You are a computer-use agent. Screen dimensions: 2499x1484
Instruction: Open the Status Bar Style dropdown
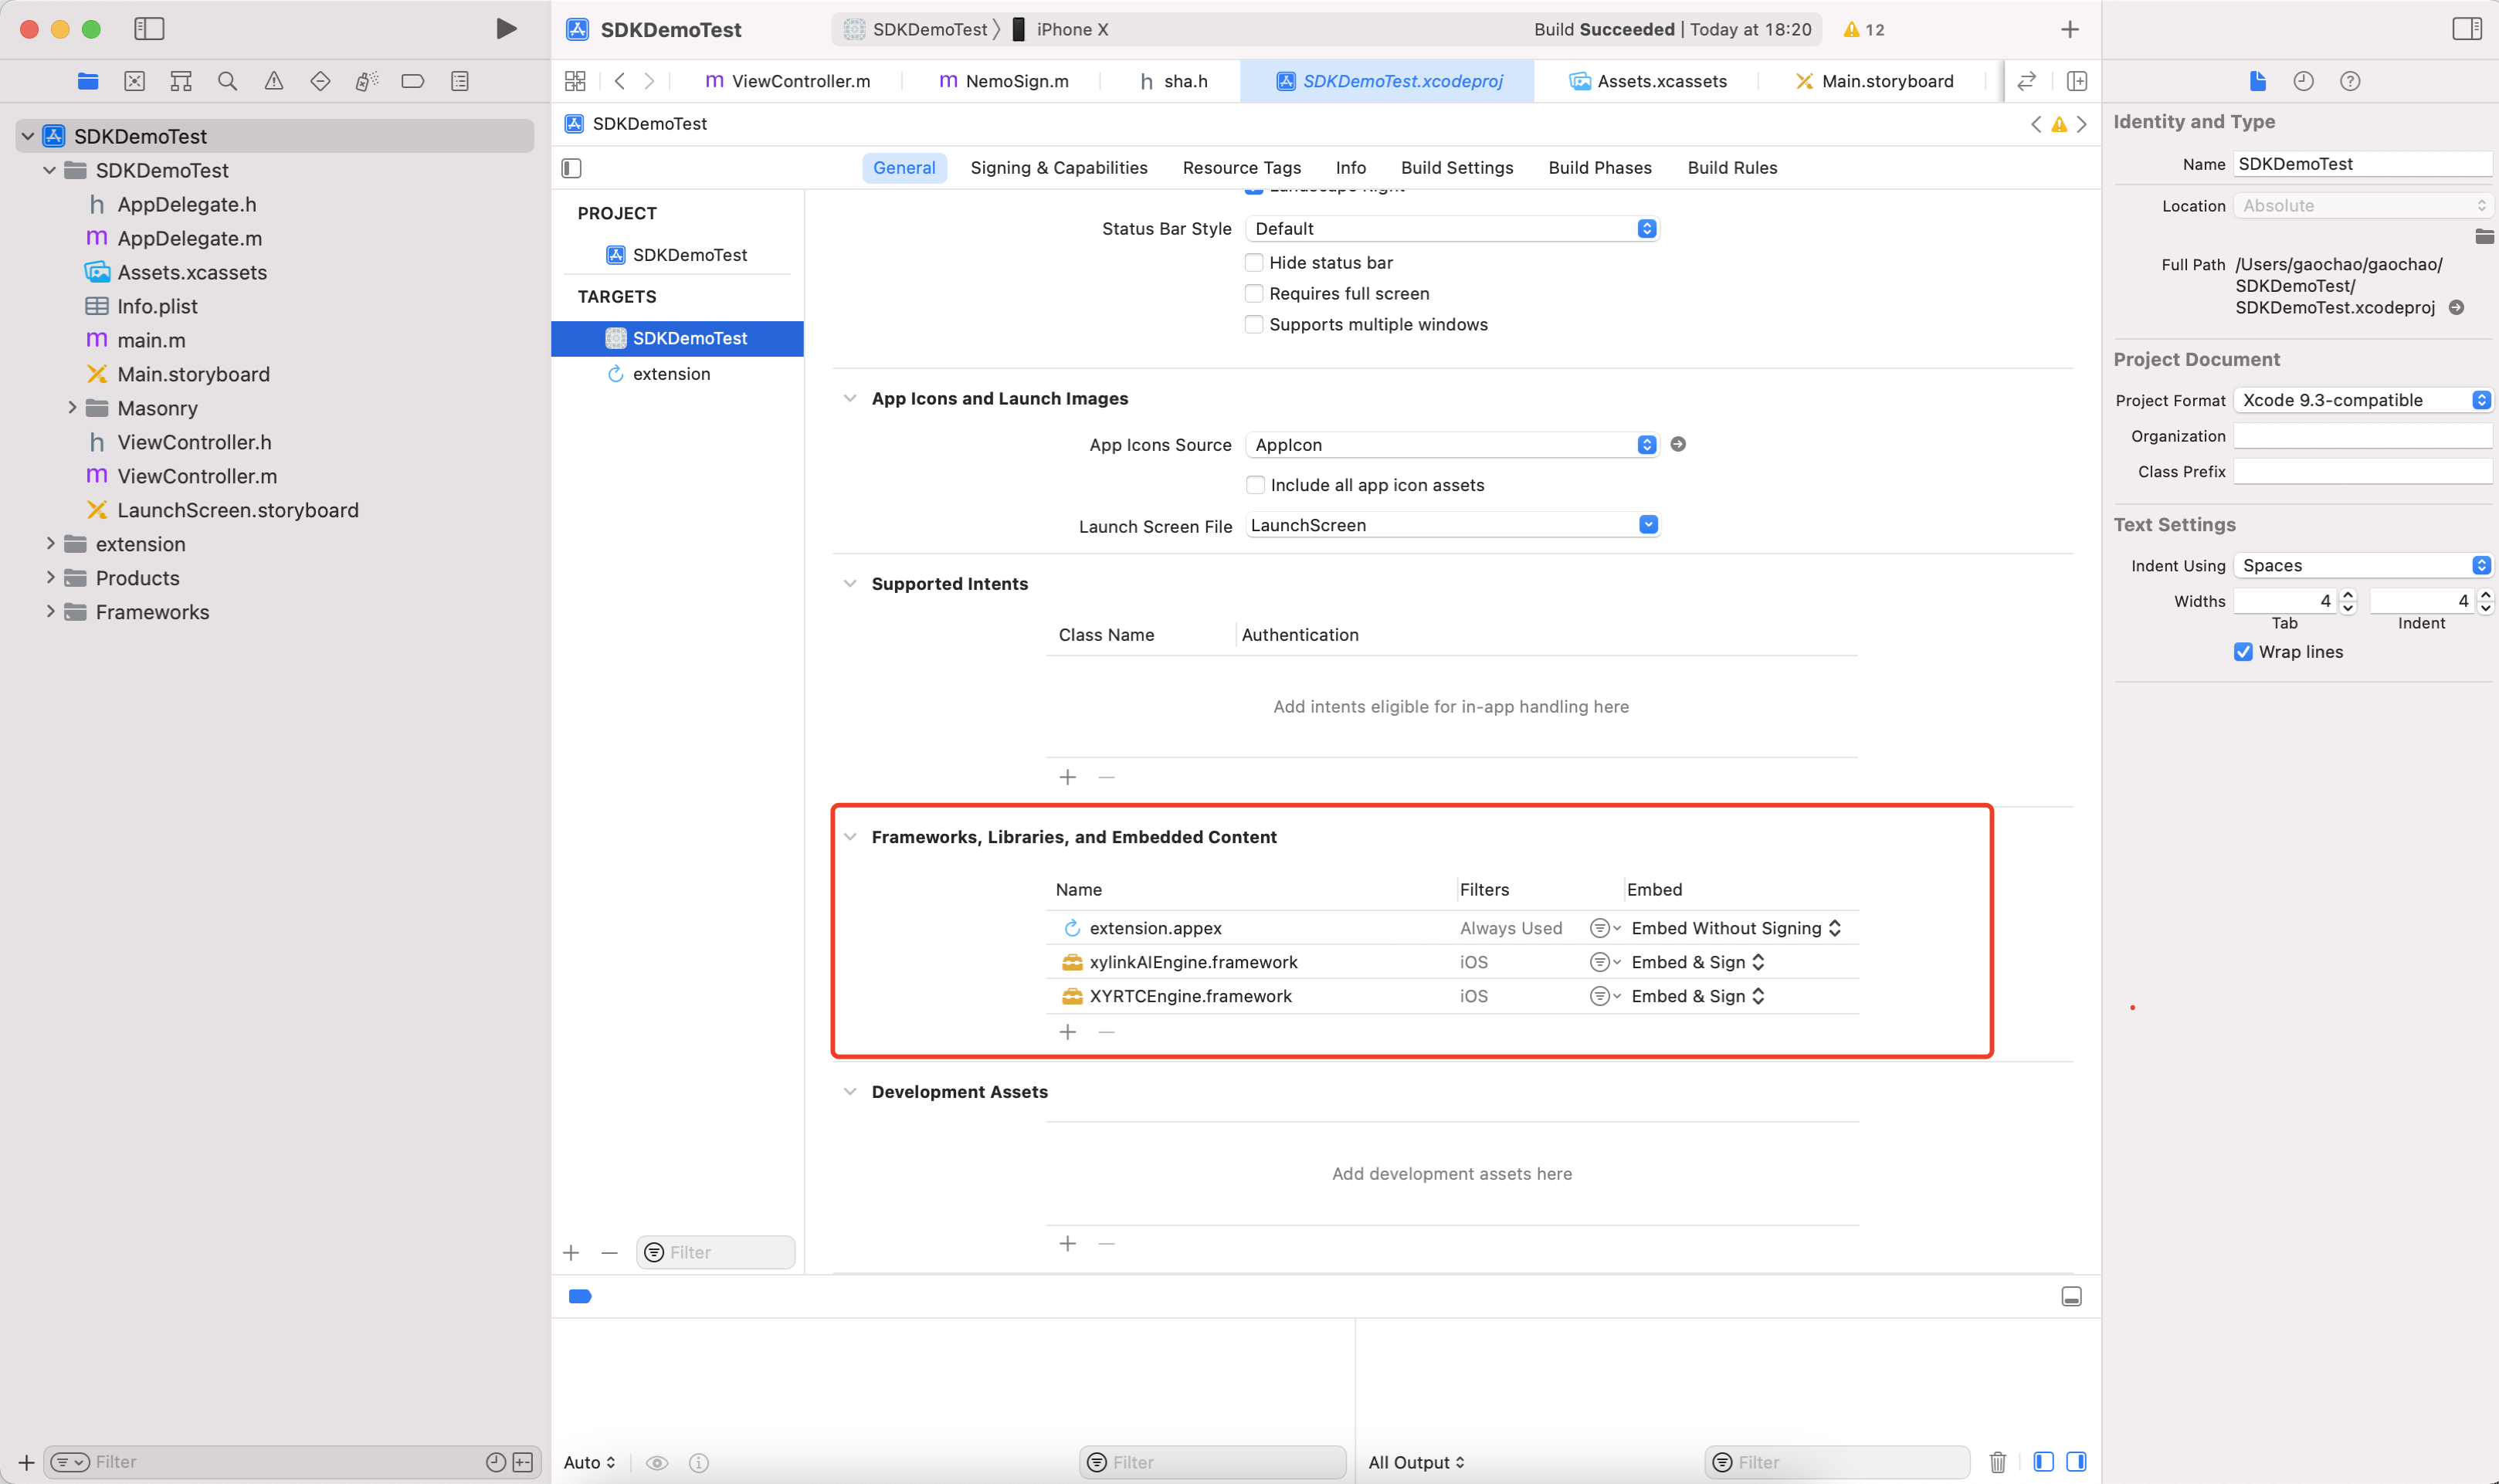[1452, 228]
